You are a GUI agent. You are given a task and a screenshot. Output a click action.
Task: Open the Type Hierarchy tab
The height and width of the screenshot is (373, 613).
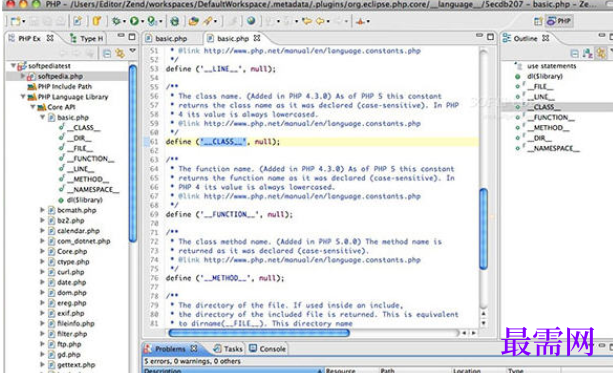[x=87, y=38]
